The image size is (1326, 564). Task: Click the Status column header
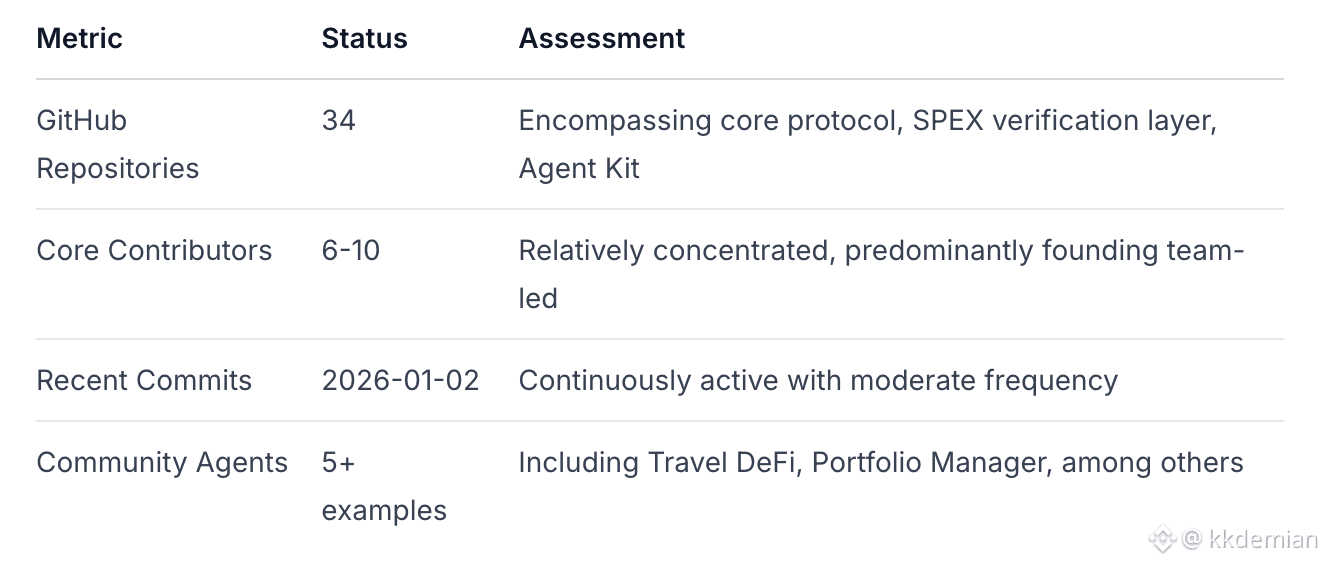coord(364,39)
